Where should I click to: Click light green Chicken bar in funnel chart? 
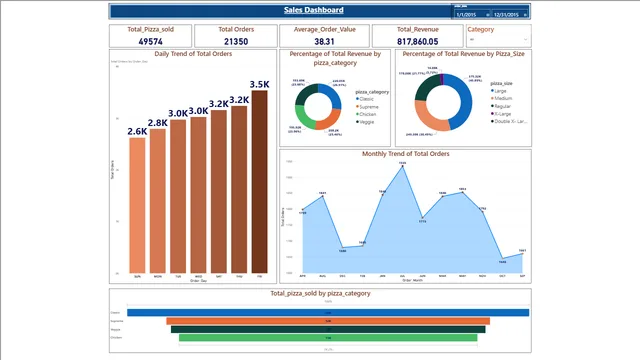tap(328, 338)
